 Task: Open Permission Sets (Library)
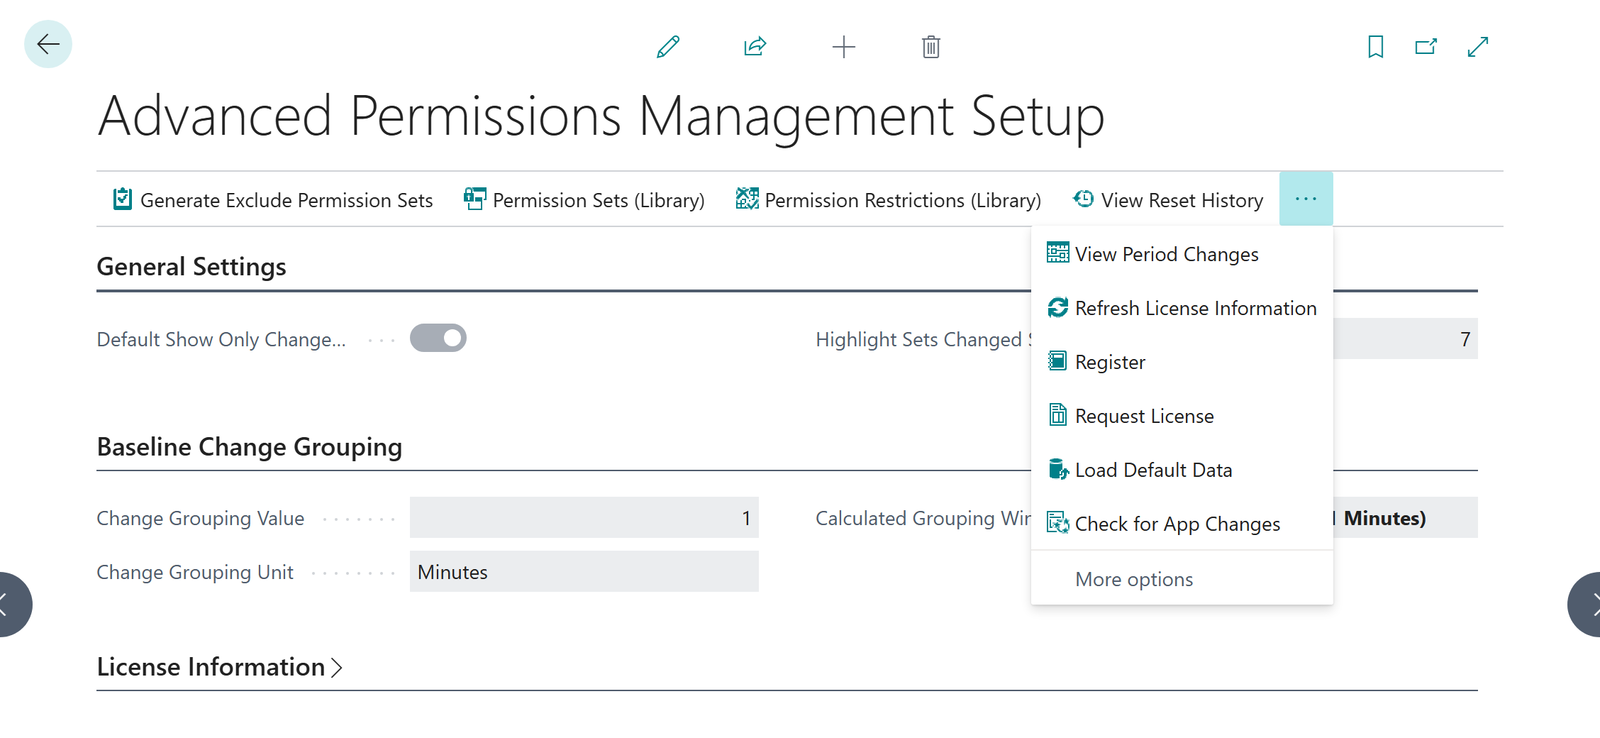tap(584, 200)
